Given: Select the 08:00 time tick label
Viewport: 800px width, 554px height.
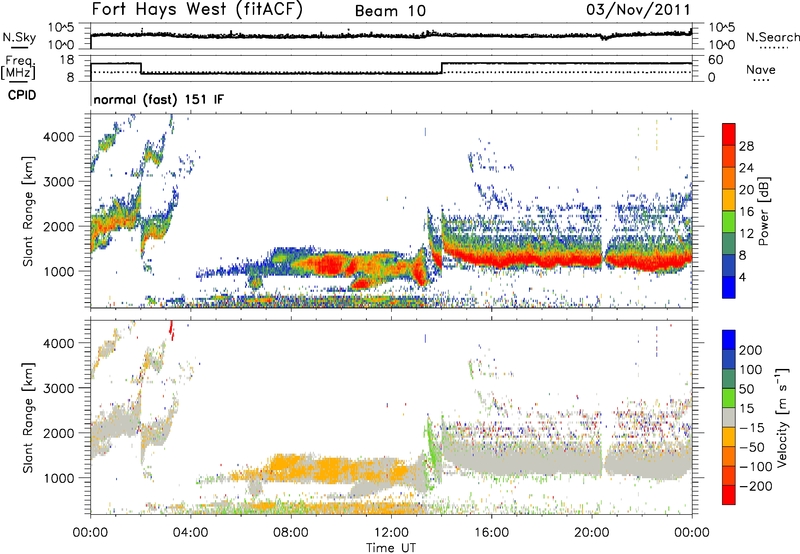Looking at the screenshot, I should click(x=291, y=533).
